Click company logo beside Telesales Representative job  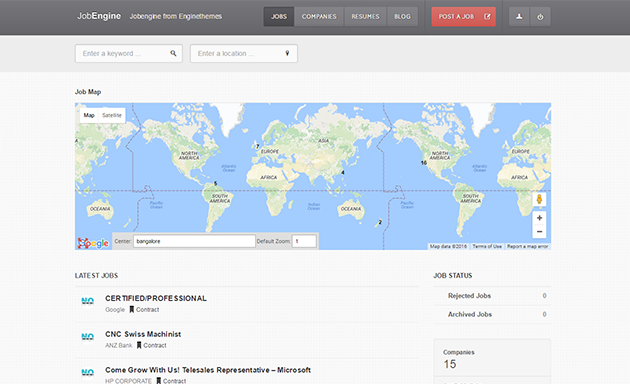point(88,373)
